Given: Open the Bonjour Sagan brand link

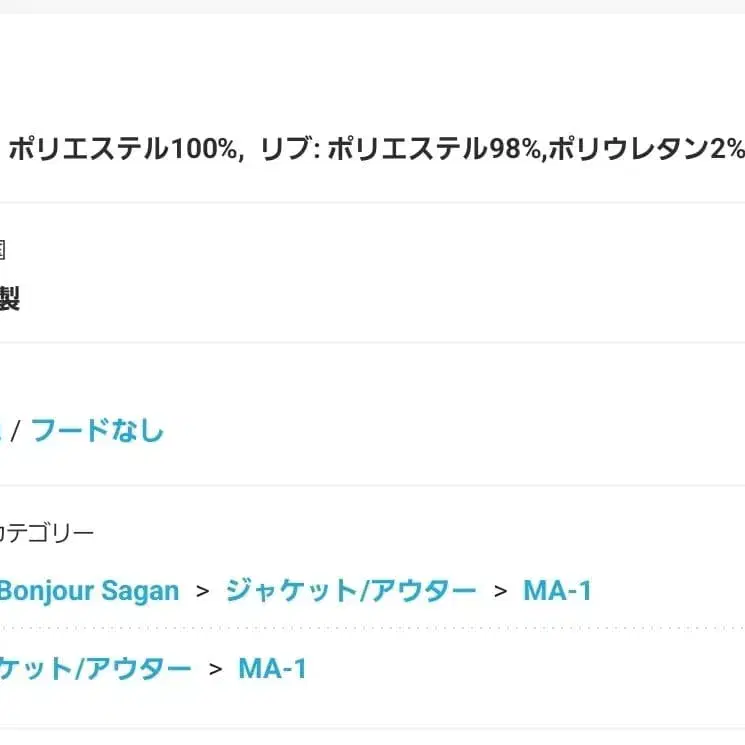Looking at the screenshot, I should pyautogui.click(x=88, y=590).
